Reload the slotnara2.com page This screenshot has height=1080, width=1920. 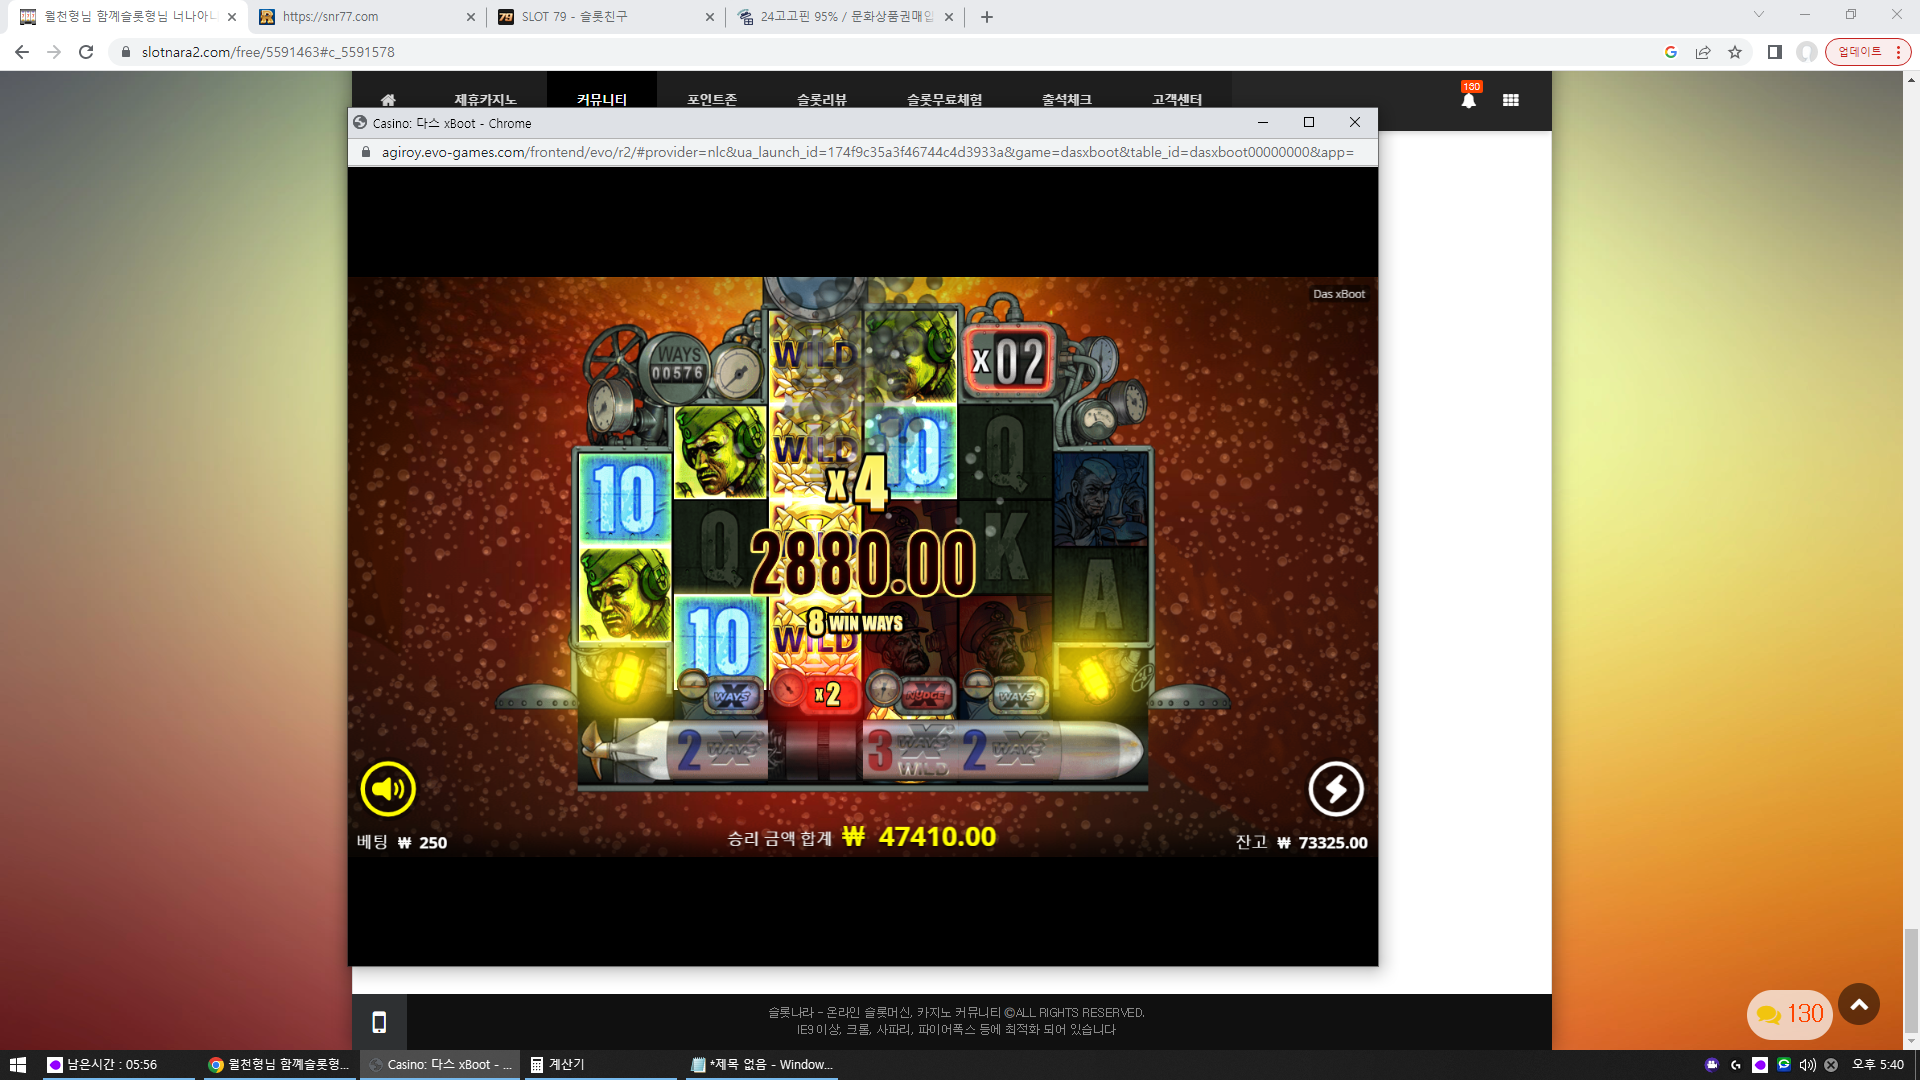(86, 52)
